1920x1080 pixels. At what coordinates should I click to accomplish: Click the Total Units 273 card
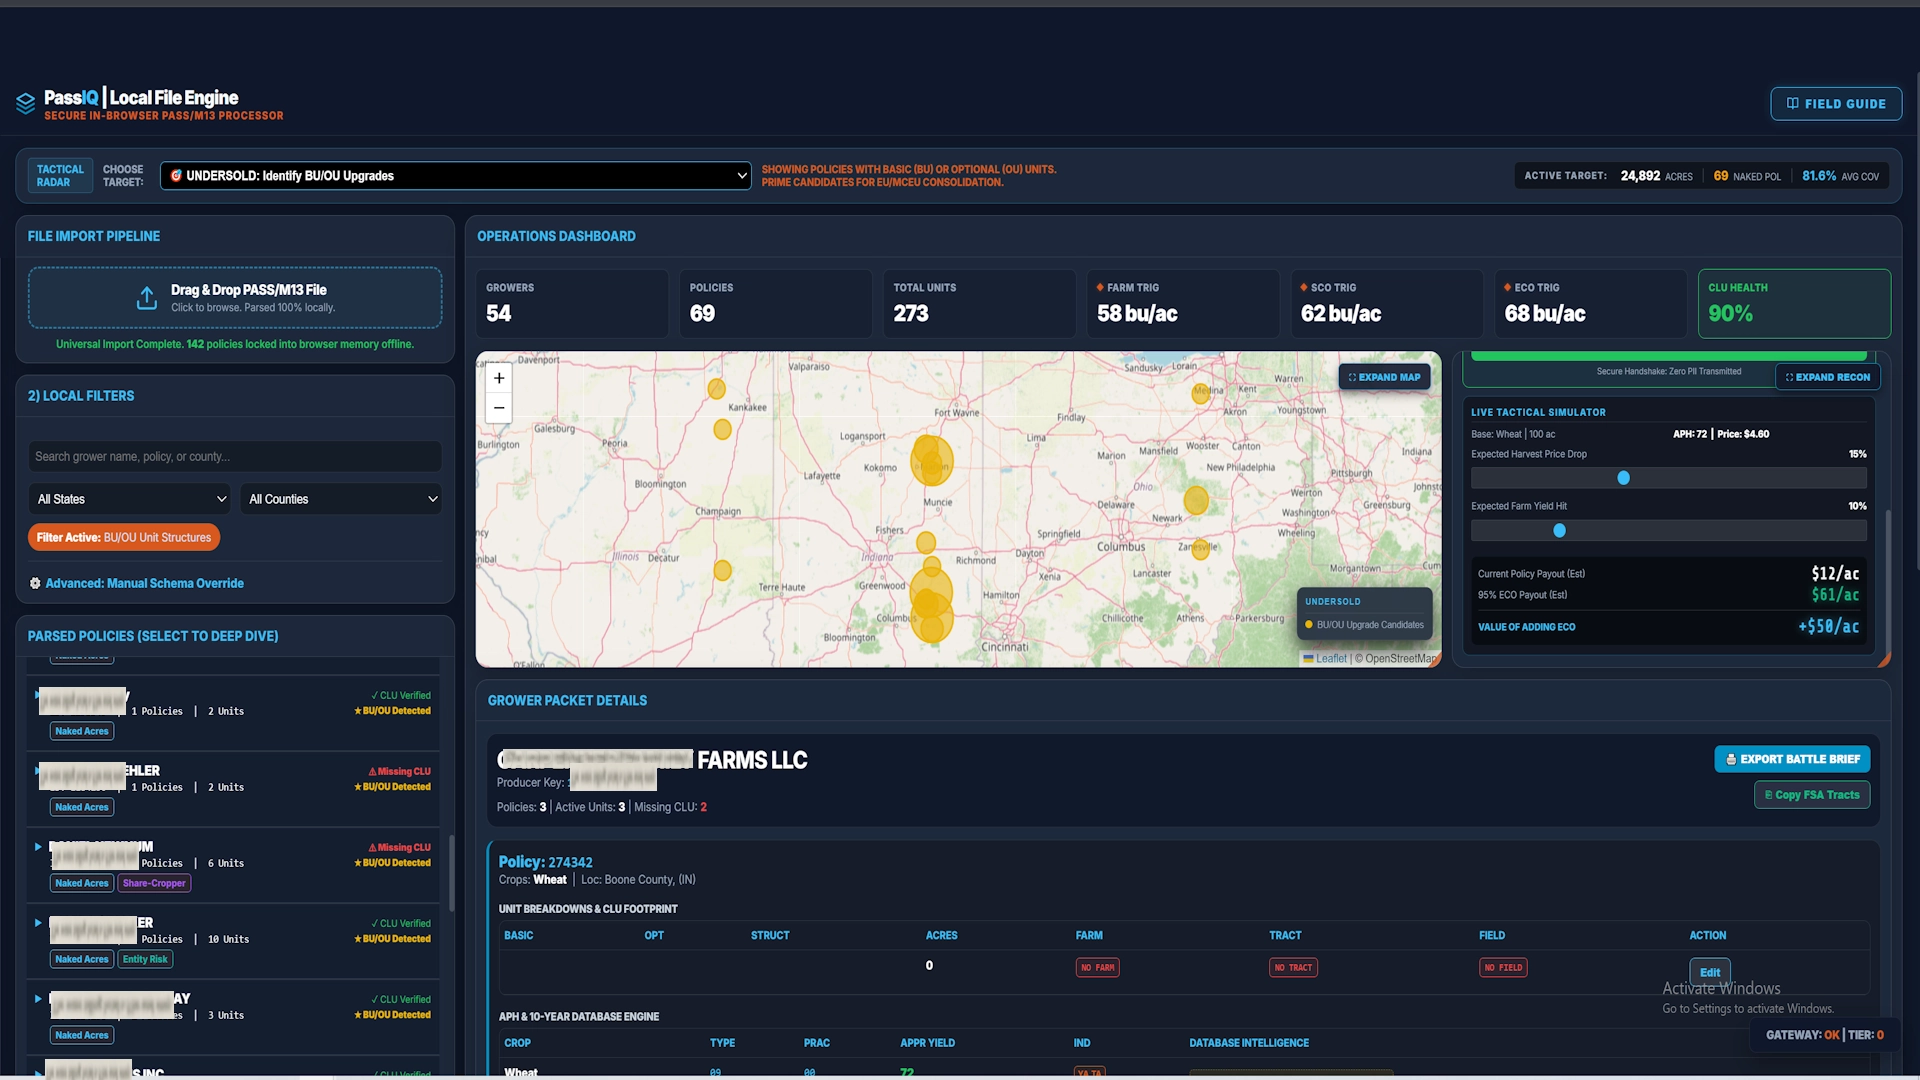[x=979, y=304]
